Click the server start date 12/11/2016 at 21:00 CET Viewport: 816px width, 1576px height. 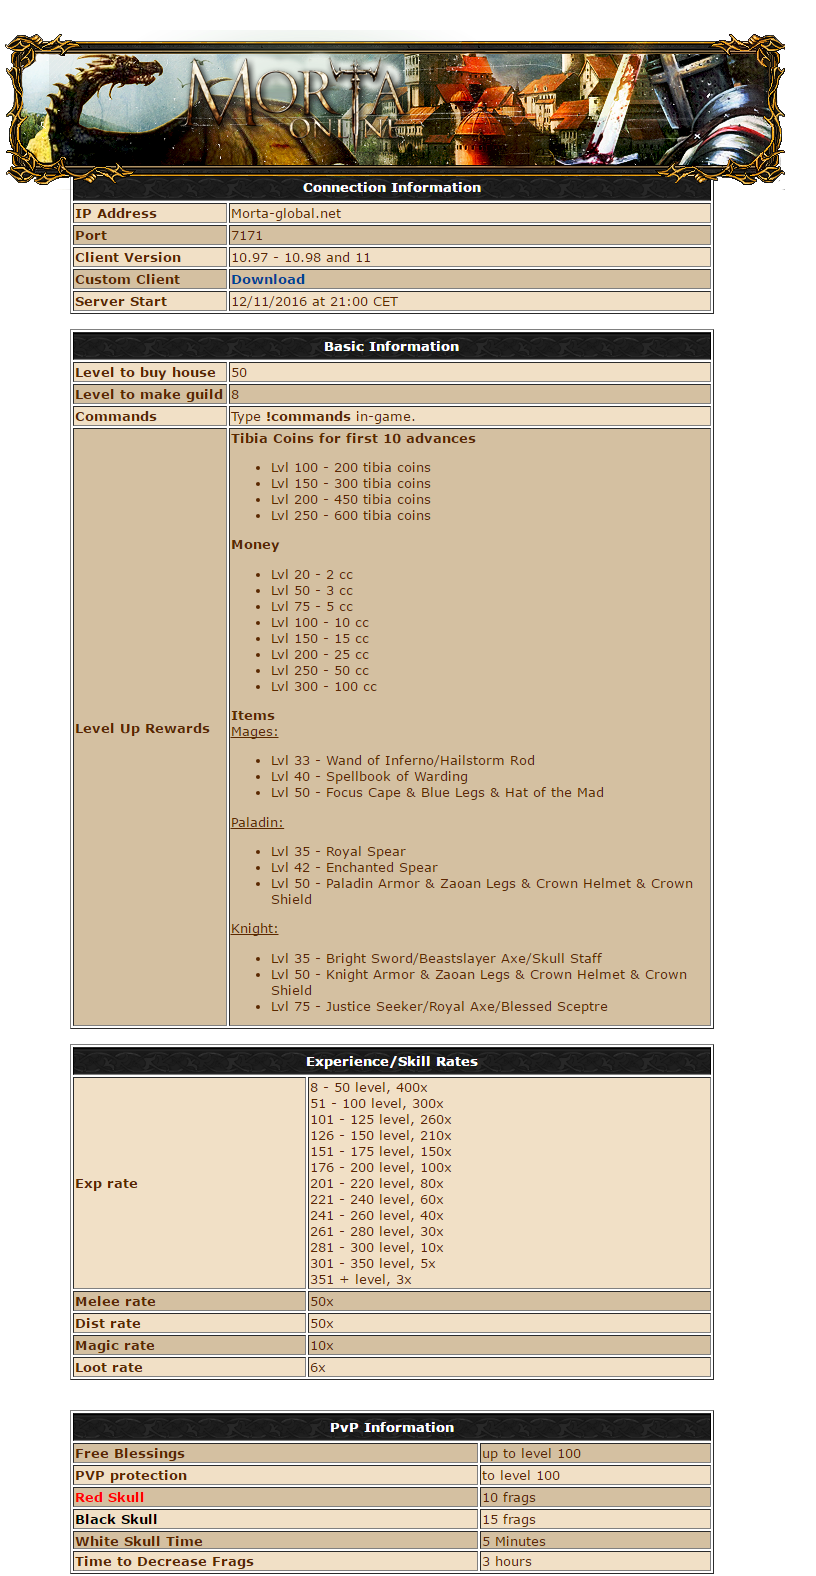coord(314,302)
